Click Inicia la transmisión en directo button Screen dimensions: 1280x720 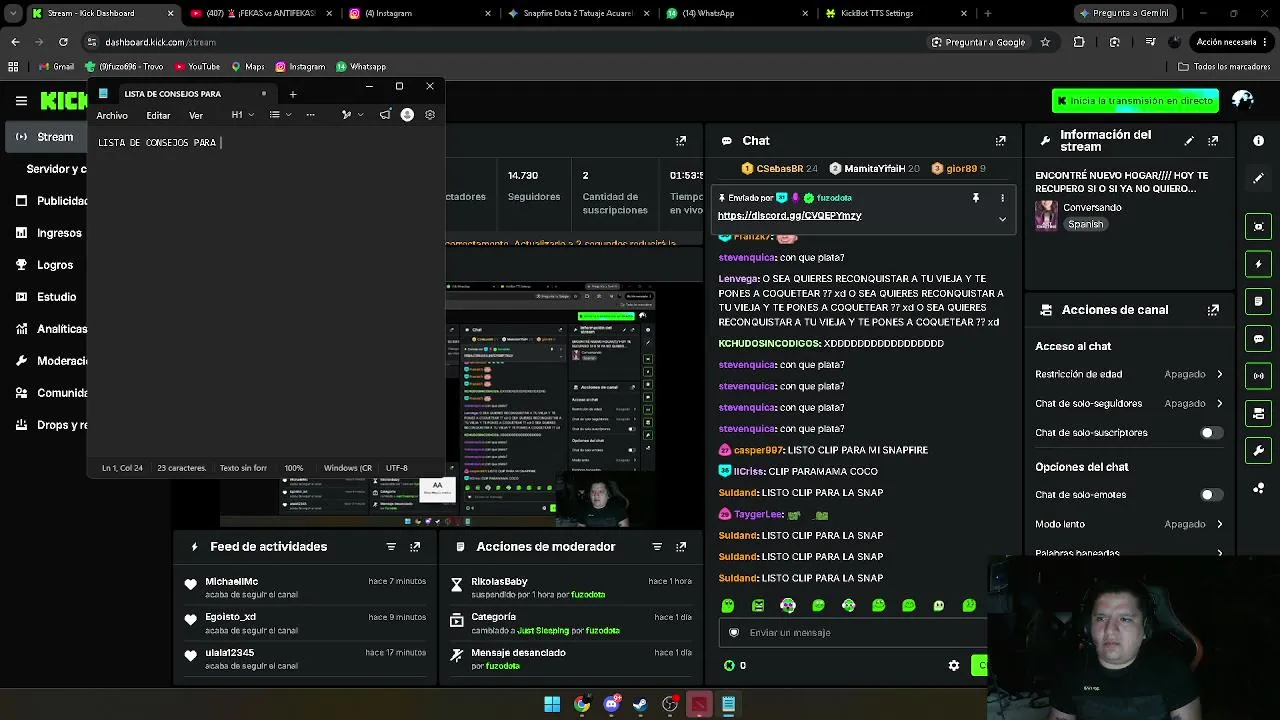click(x=1135, y=101)
